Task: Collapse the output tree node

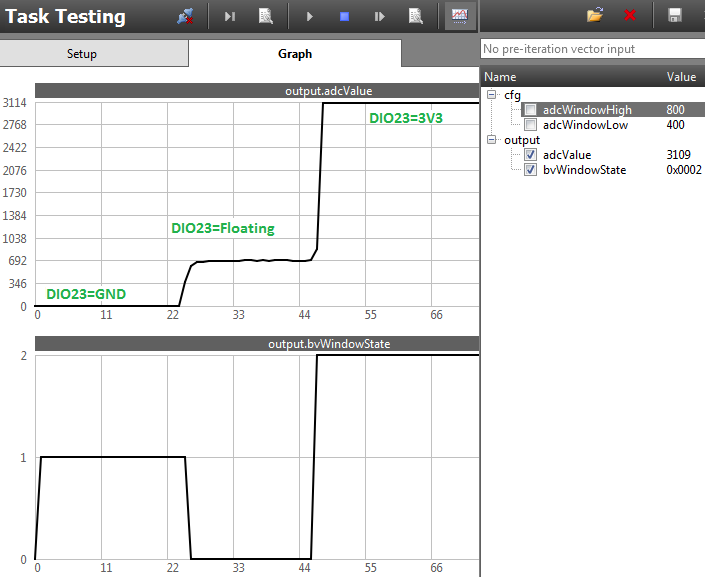Action: click(x=493, y=140)
